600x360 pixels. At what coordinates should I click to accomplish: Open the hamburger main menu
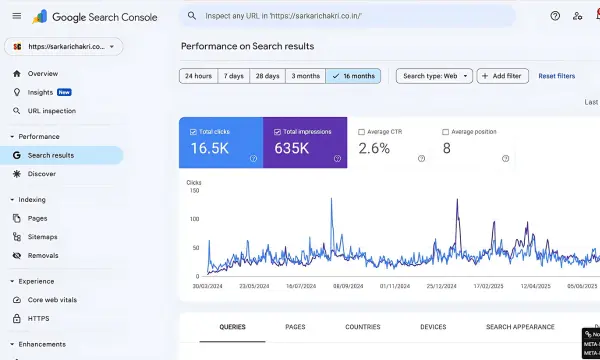17,16
